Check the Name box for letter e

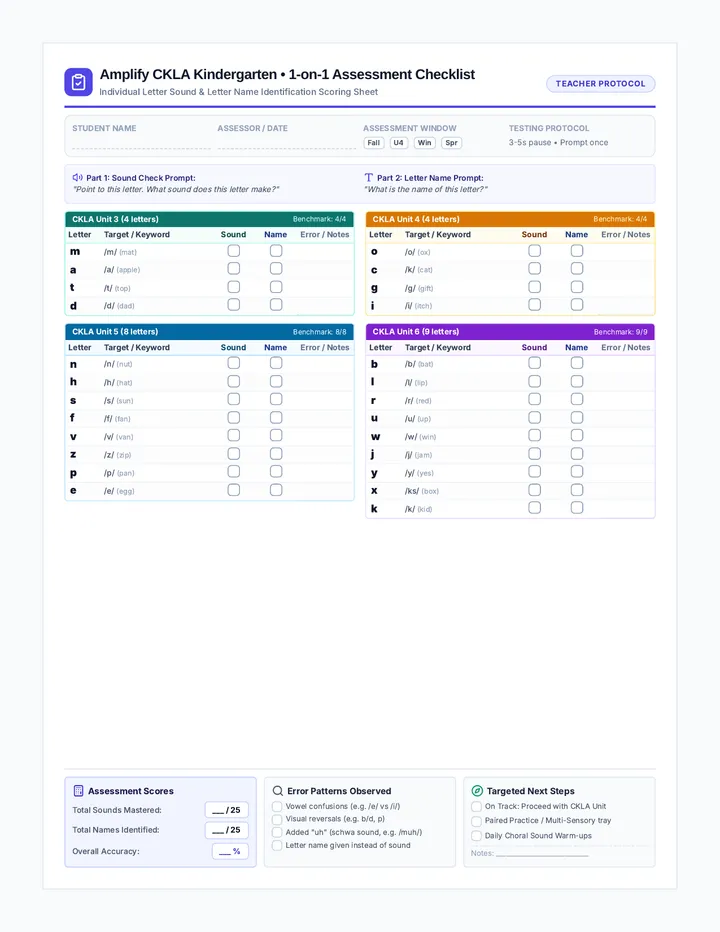click(x=276, y=490)
